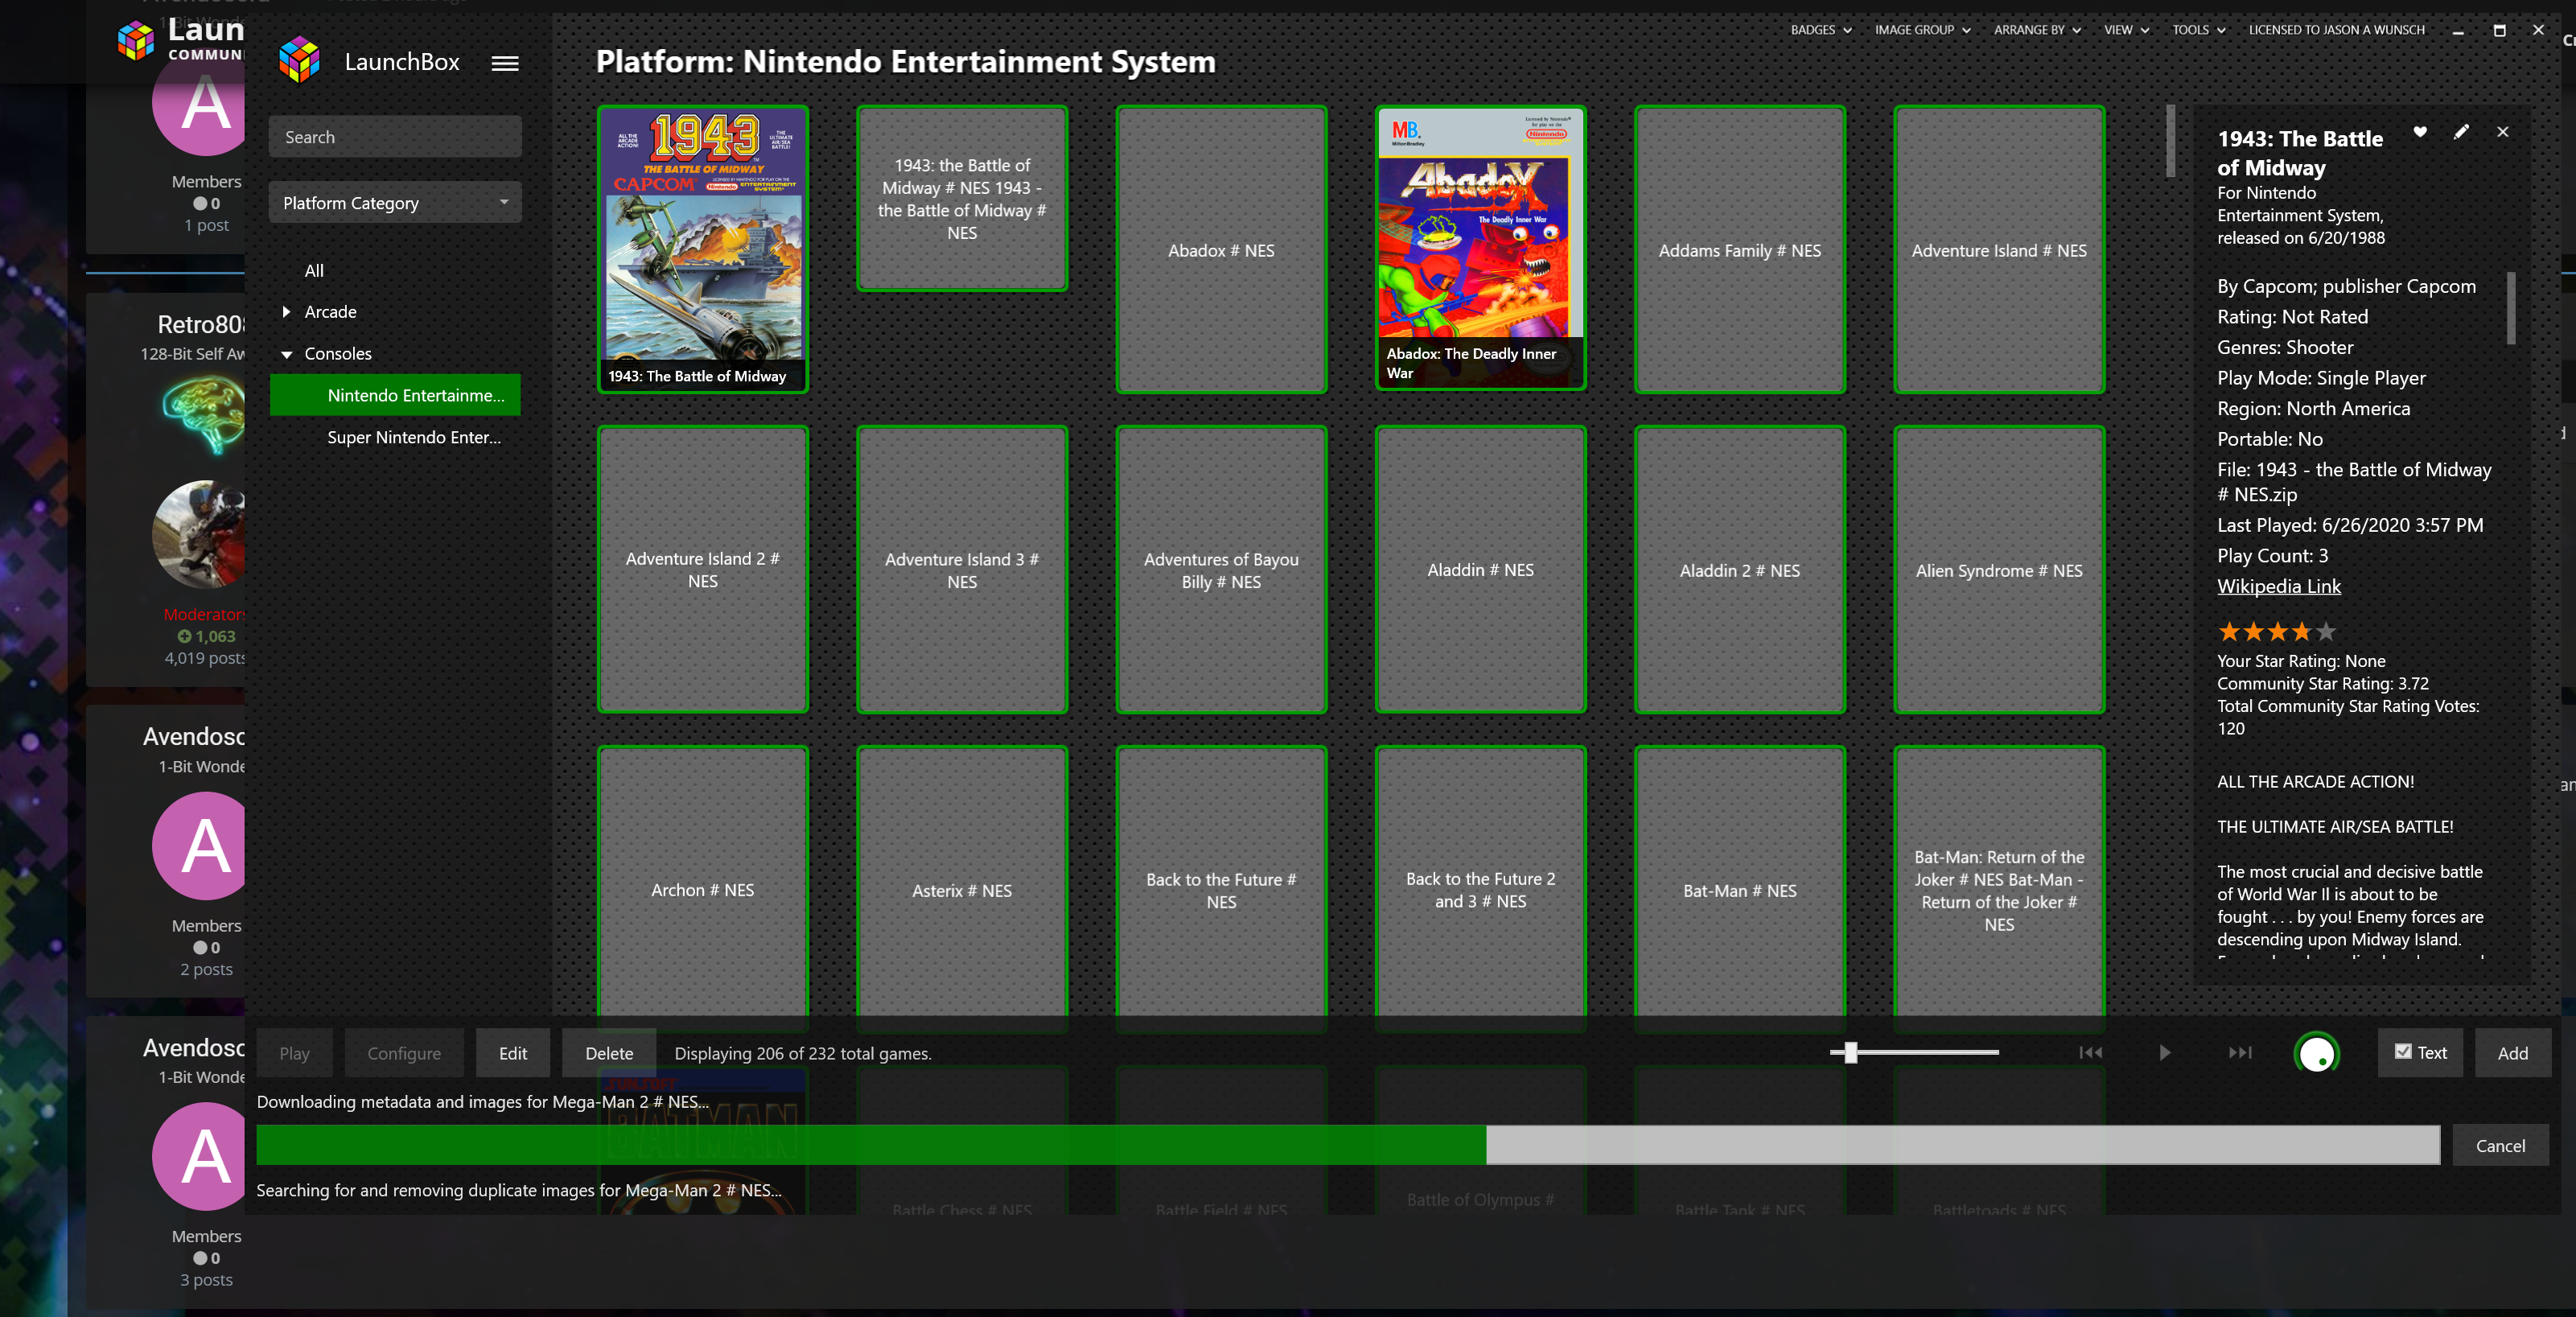Click the grayed Play button
The width and height of the screenshot is (2576, 1317).
pyautogui.click(x=294, y=1053)
